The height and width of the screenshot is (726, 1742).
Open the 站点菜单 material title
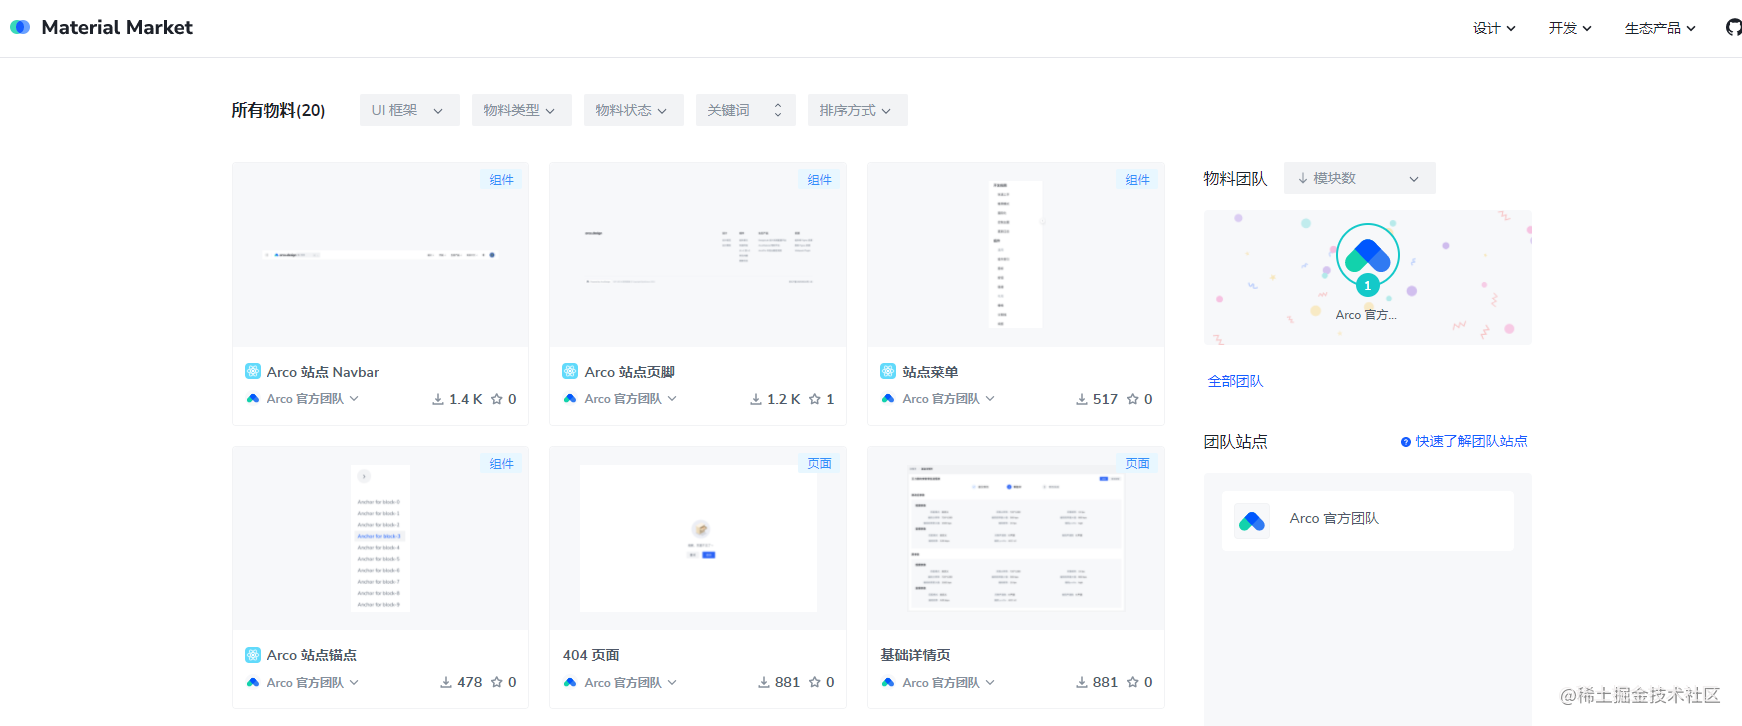coord(930,372)
